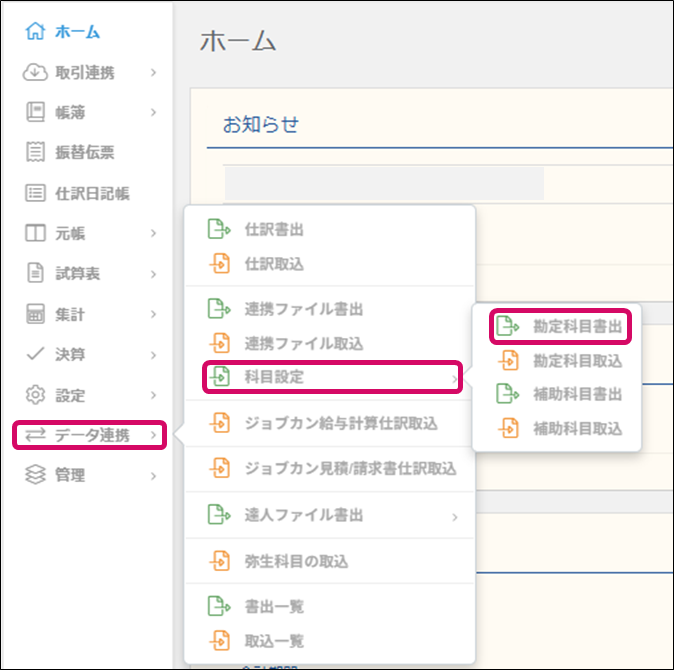674x670 pixels.
Task: Choose 勘定科目書出 from the submenu
Action: 577,326
